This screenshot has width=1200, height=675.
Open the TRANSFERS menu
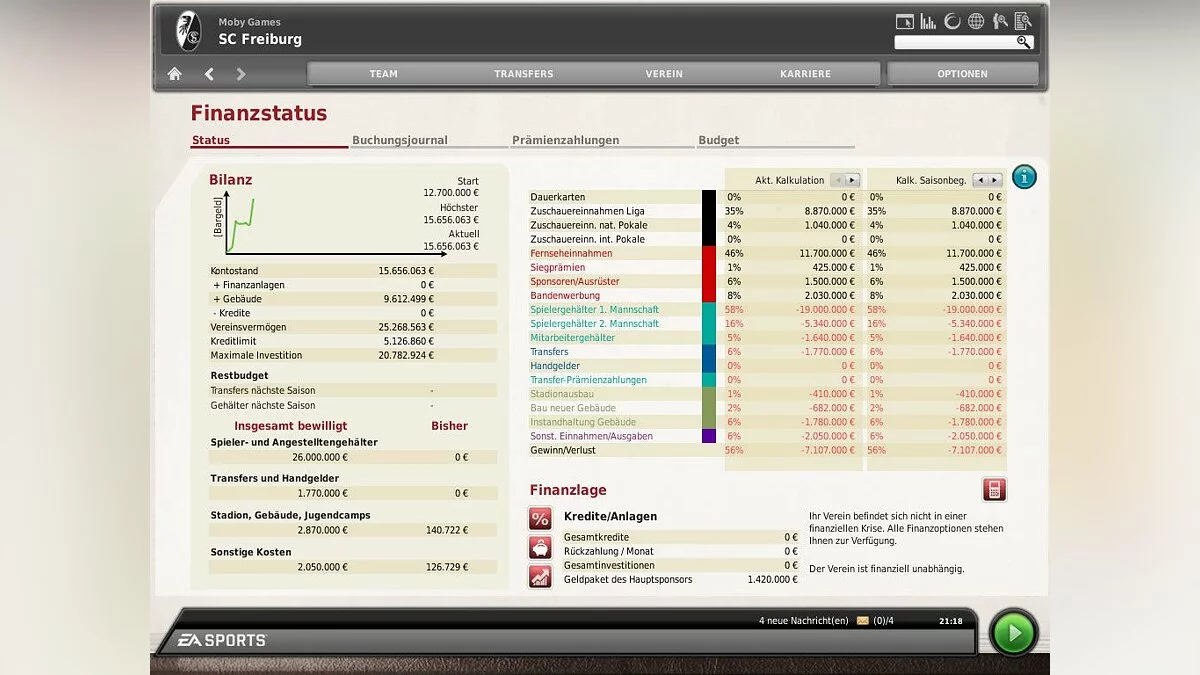click(x=523, y=74)
